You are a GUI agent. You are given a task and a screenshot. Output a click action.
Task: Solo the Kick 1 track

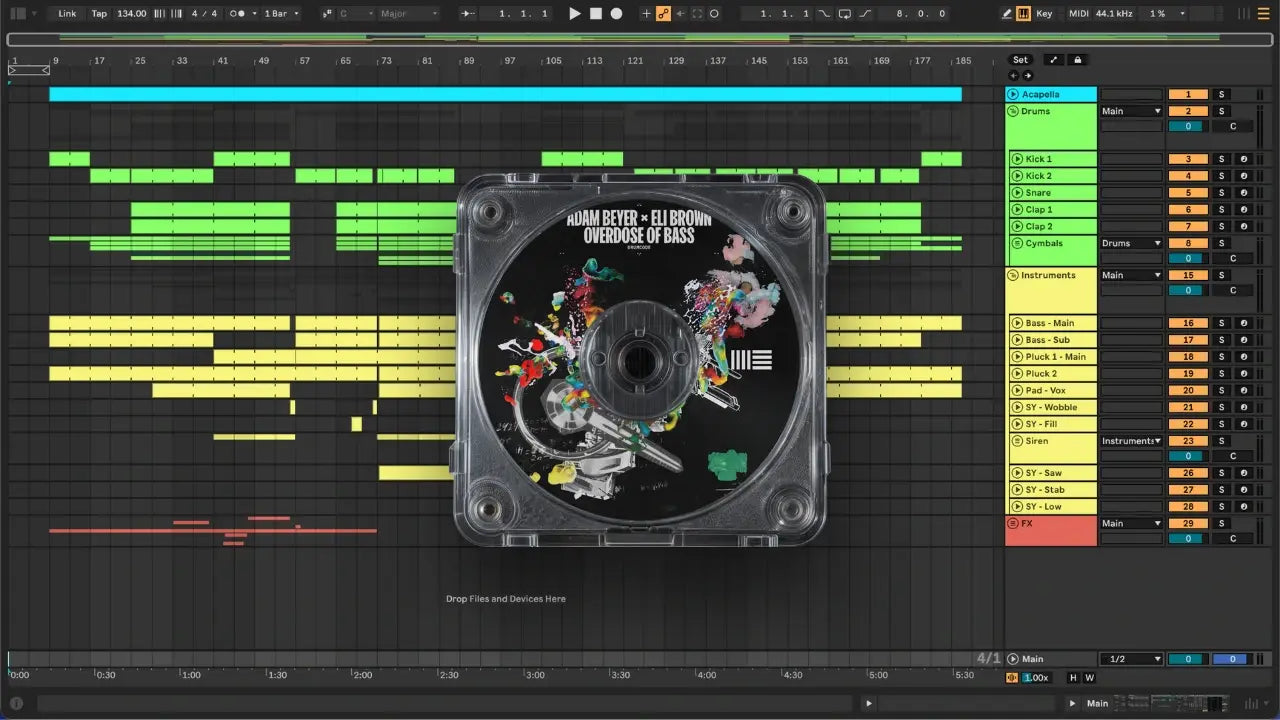(1220, 159)
